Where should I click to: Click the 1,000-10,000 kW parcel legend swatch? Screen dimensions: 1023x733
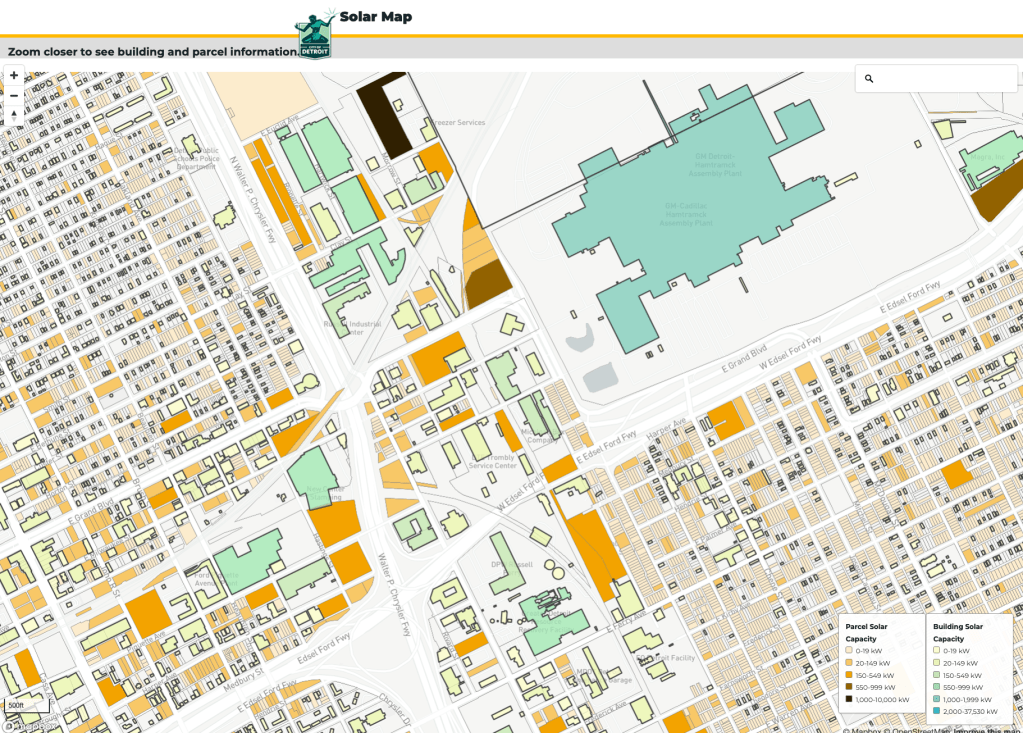click(x=850, y=699)
